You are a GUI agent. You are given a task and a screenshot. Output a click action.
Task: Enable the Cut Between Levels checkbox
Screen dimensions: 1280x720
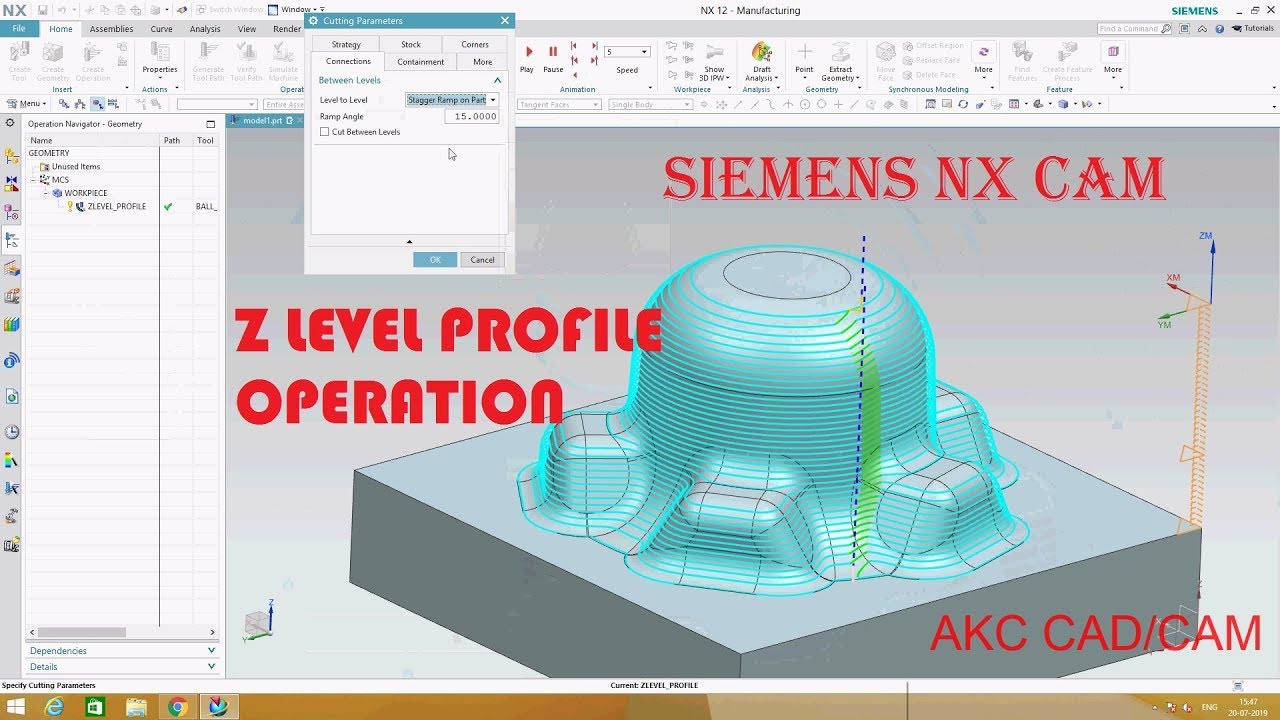[324, 132]
